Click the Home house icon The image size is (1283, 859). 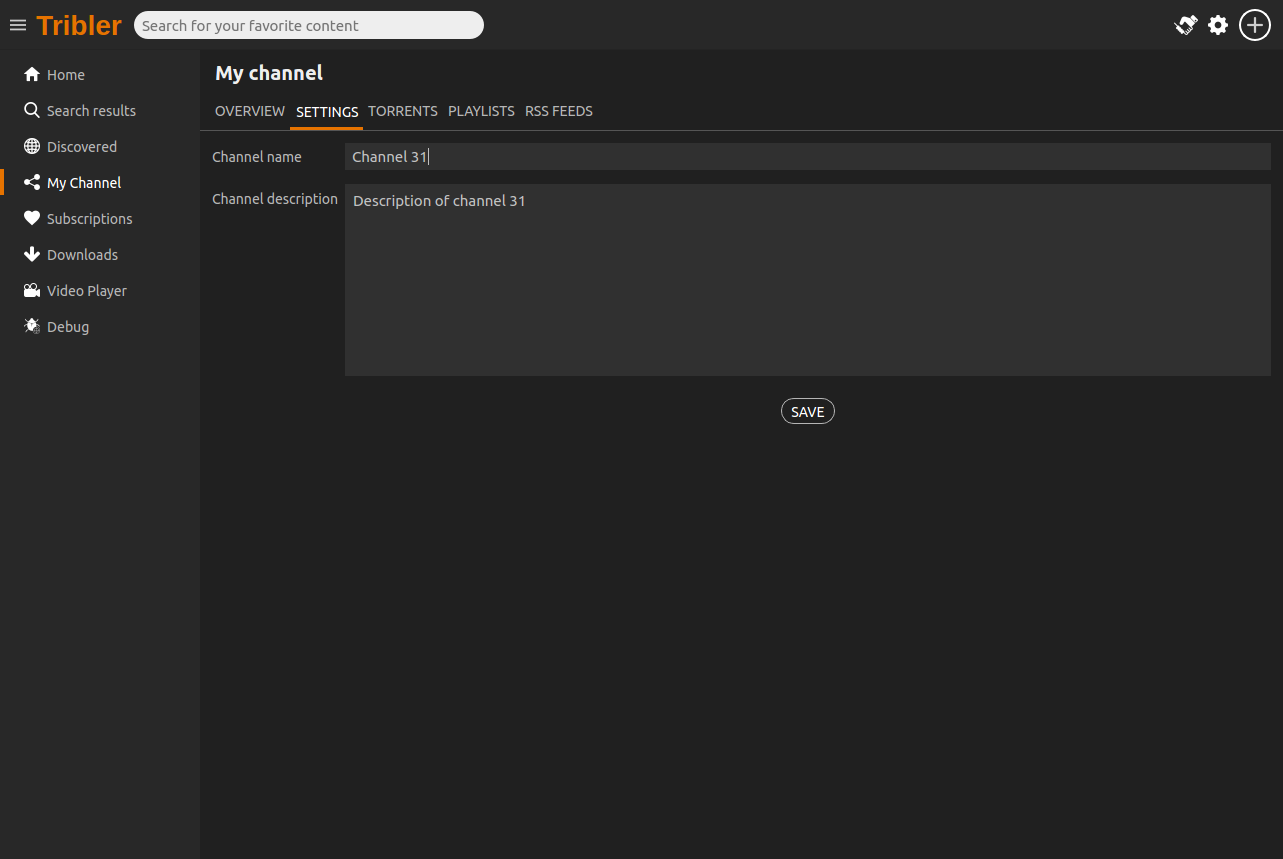click(32, 75)
